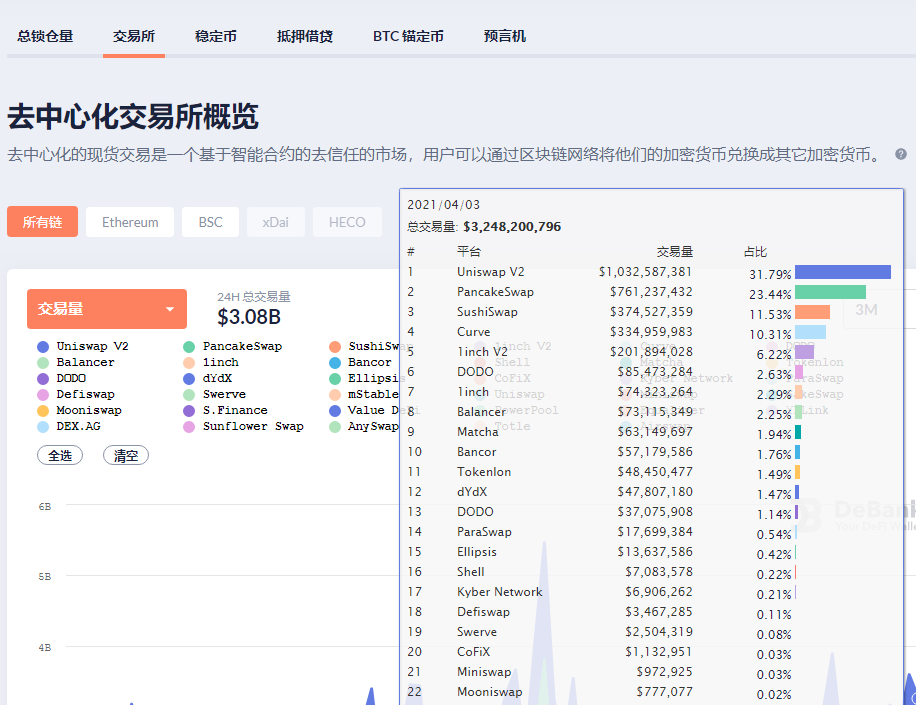Click the 6B chart axis label
This screenshot has height=705, width=916.
pyautogui.click(x=45, y=506)
